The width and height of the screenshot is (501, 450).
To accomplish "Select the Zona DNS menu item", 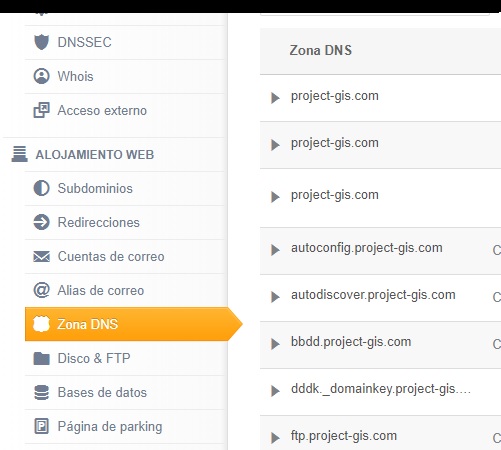I will (x=133, y=324).
